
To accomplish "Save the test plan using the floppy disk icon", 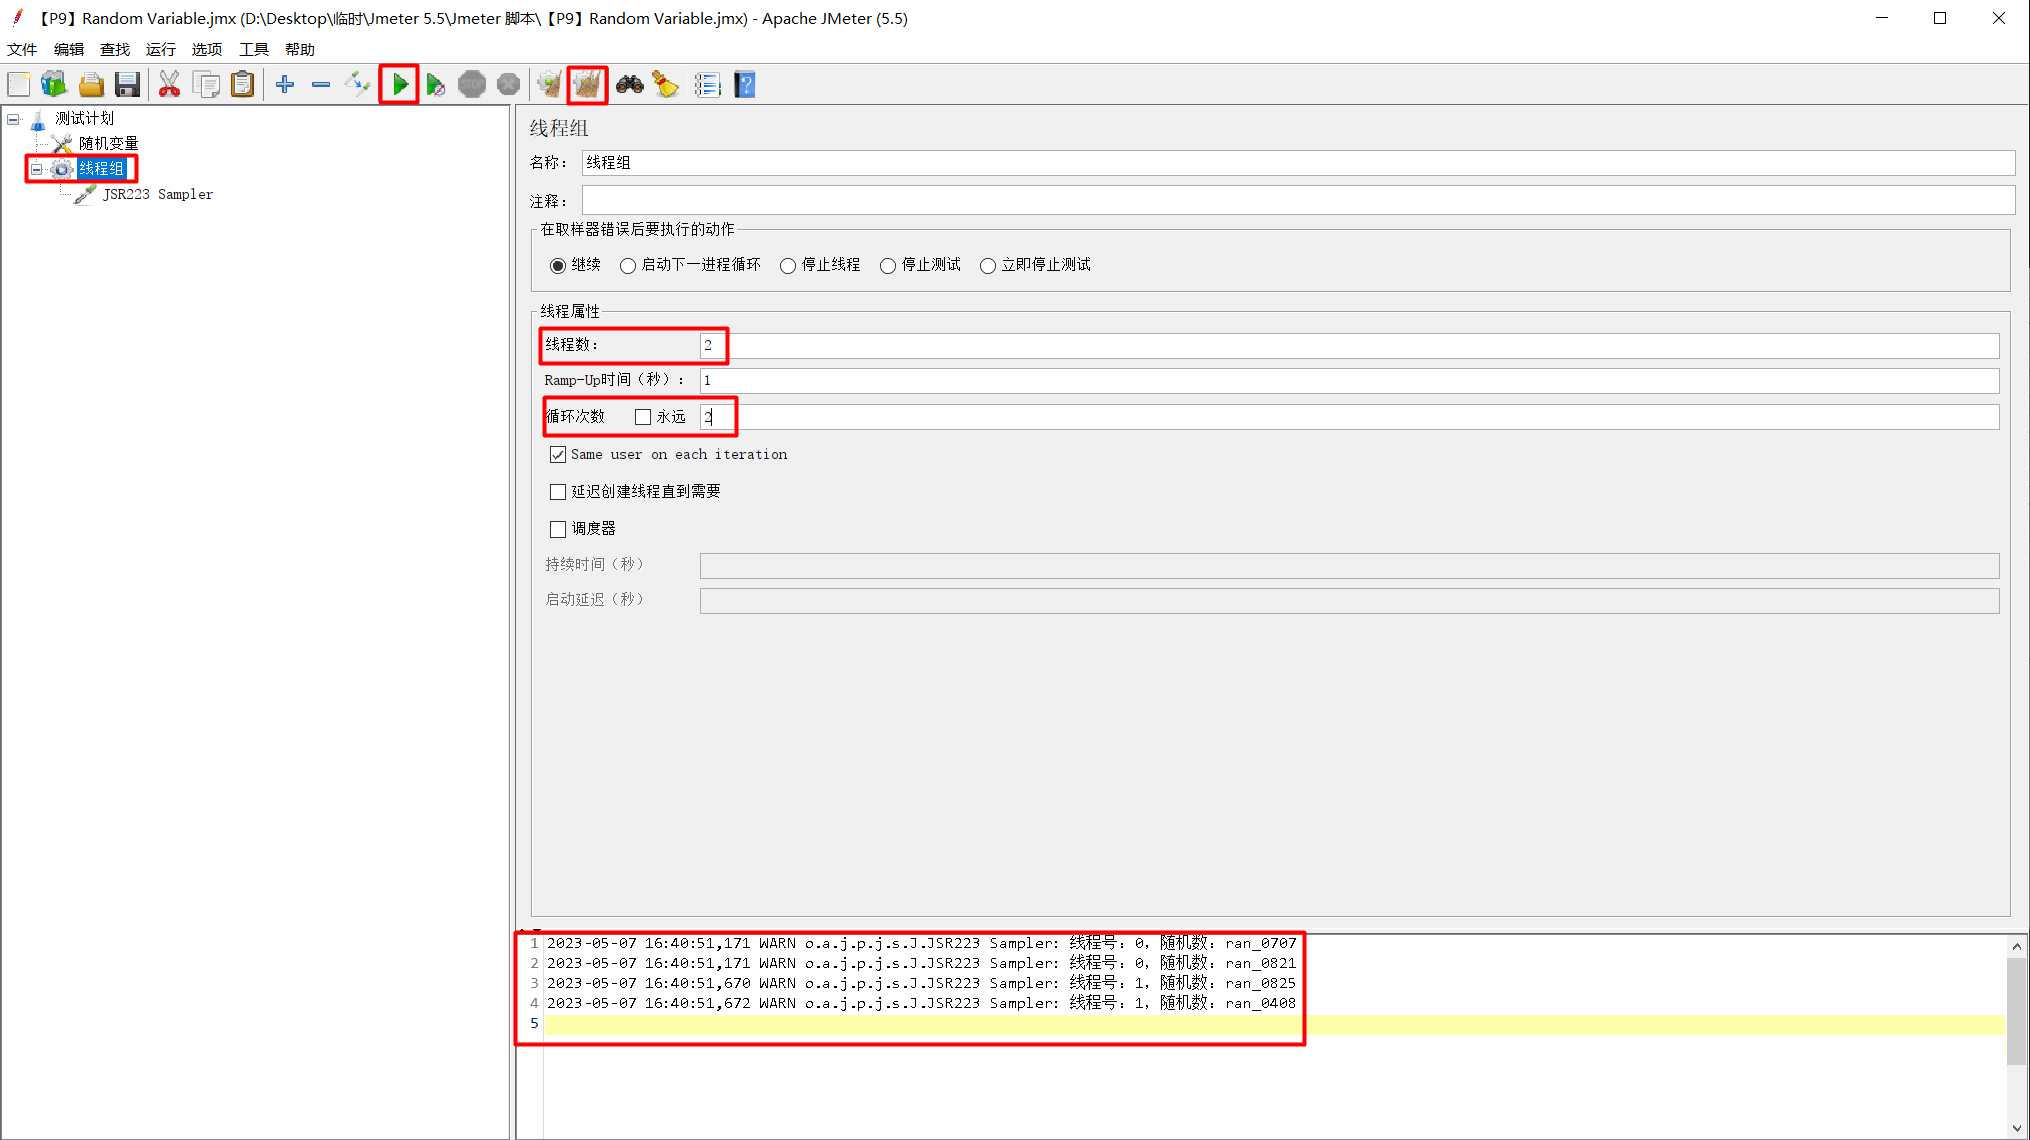I will coord(128,84).
